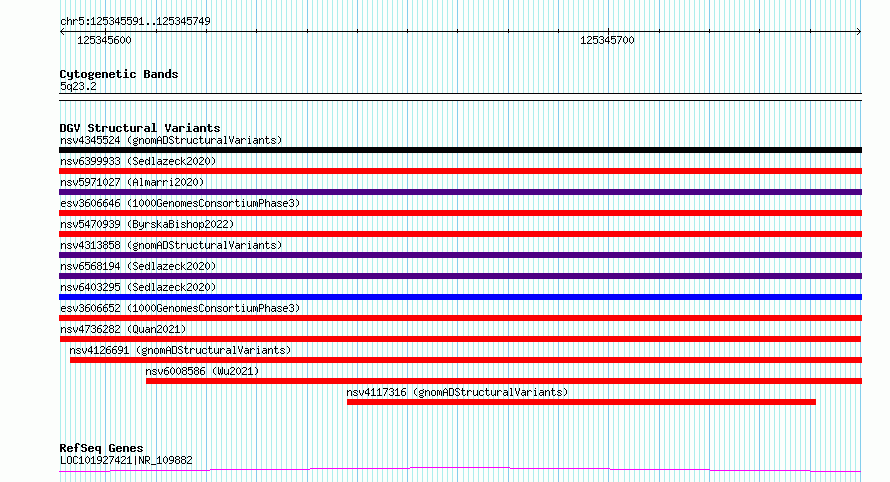Click the red bar of nsv4126691

[465, 360]
